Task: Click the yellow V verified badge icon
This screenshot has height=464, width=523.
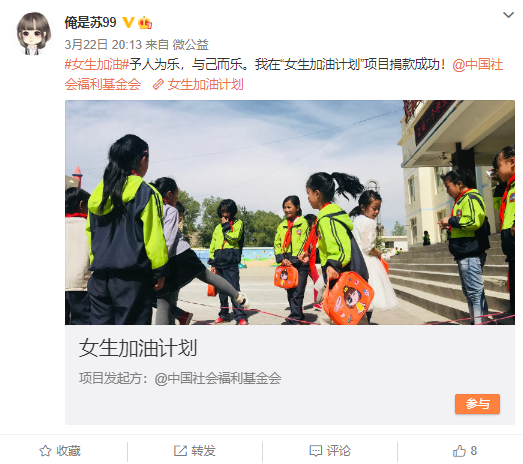Action: tap(128, 23)
